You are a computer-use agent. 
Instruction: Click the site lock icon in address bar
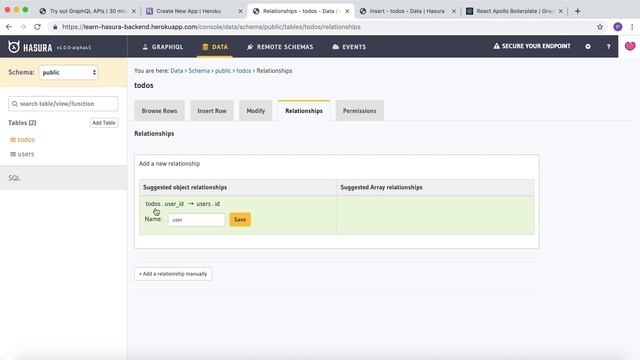[55, 27]
